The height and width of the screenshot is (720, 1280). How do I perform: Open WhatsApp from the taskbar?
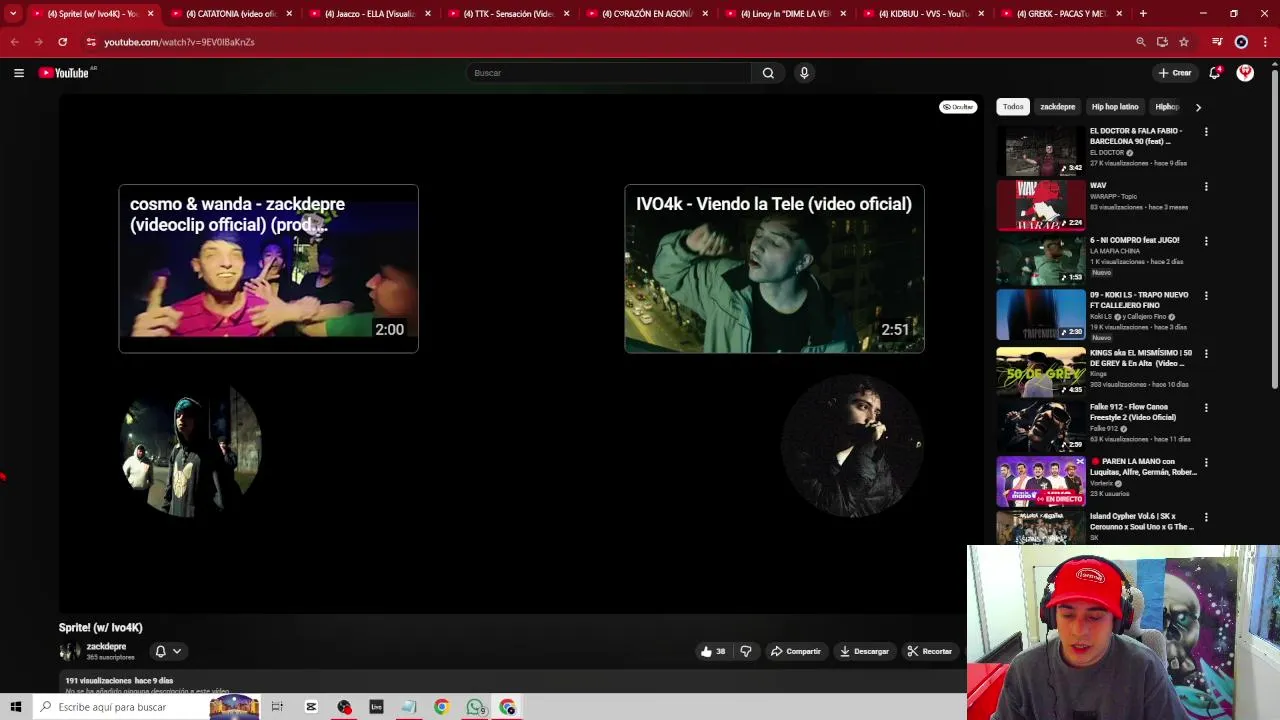coord(475,707)
